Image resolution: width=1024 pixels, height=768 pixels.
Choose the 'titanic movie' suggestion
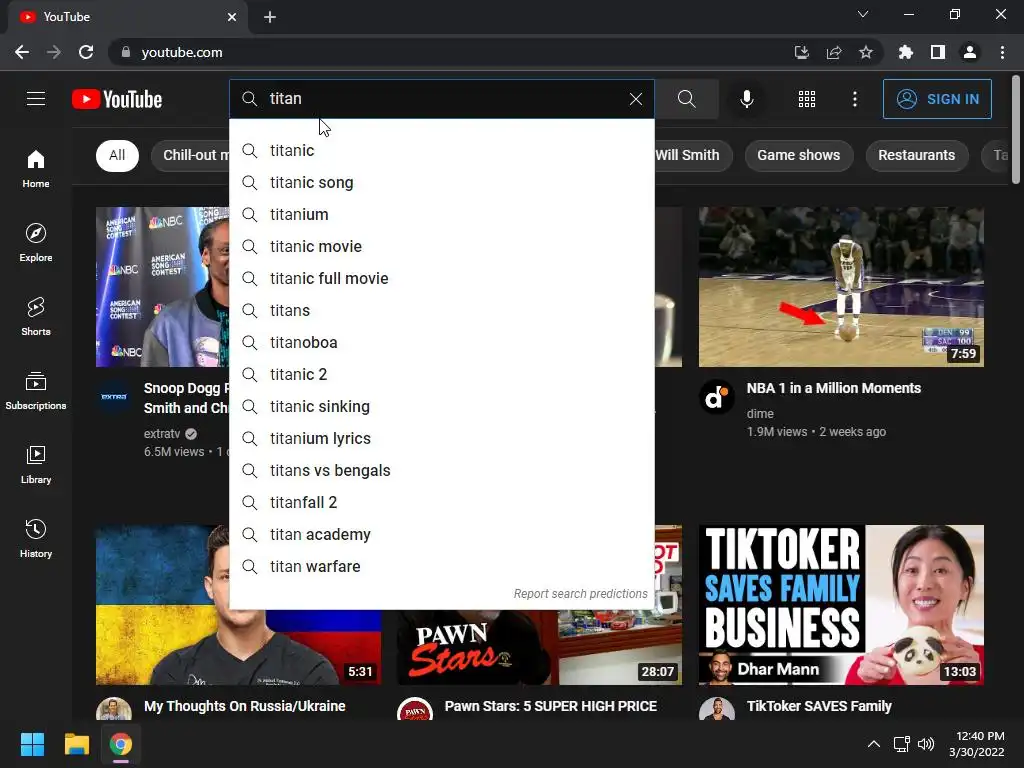click(441, 247)
